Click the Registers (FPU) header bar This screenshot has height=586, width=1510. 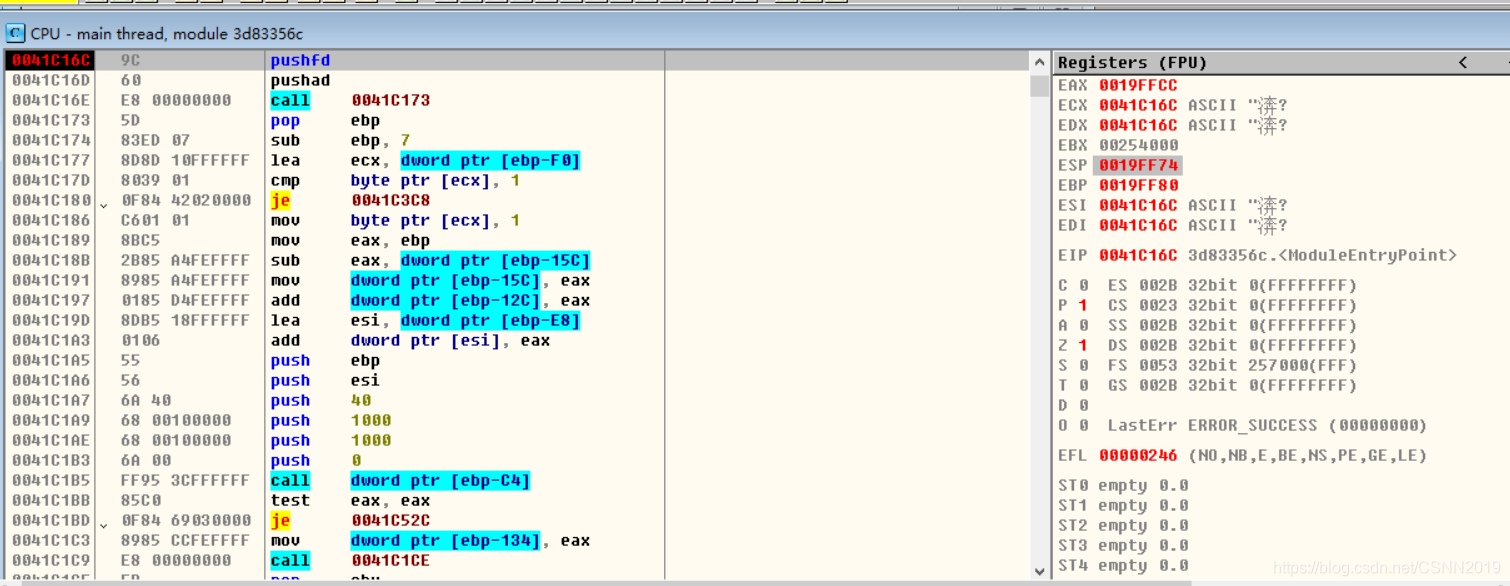1281,62
